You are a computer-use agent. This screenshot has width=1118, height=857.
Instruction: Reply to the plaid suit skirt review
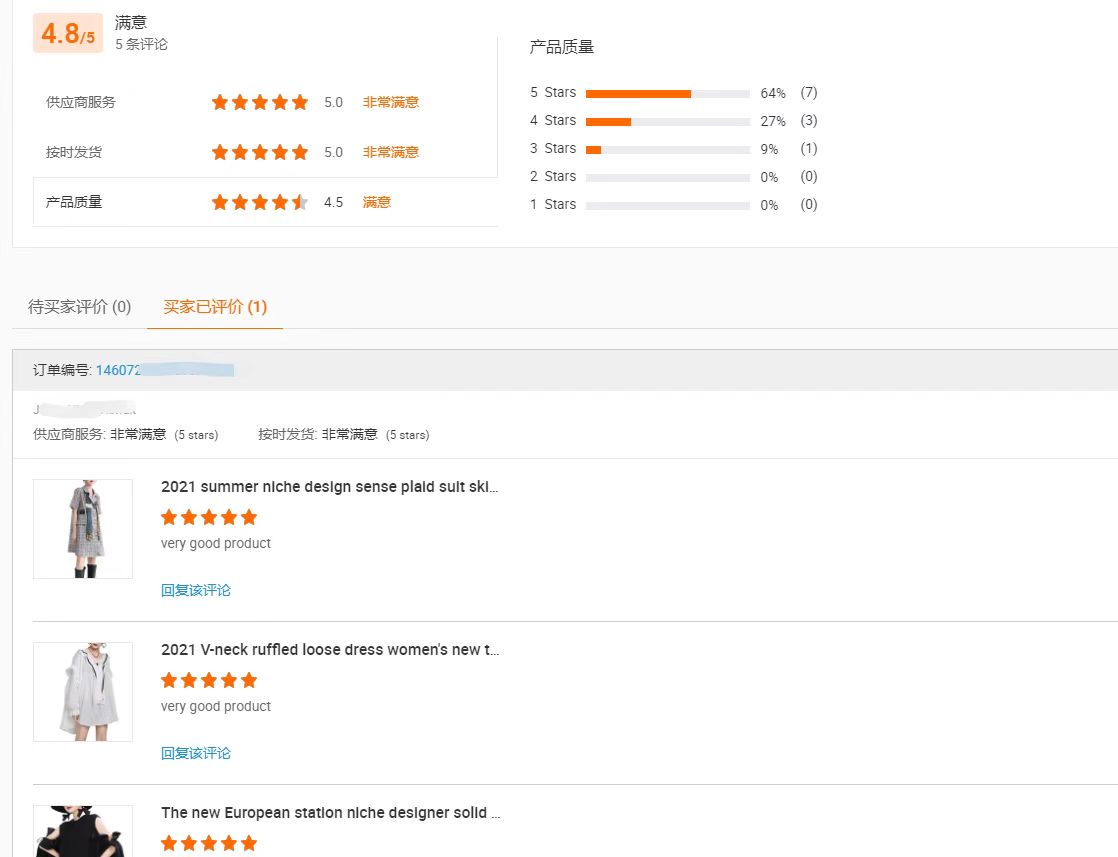pyautogui.click(x=196, y=590)
